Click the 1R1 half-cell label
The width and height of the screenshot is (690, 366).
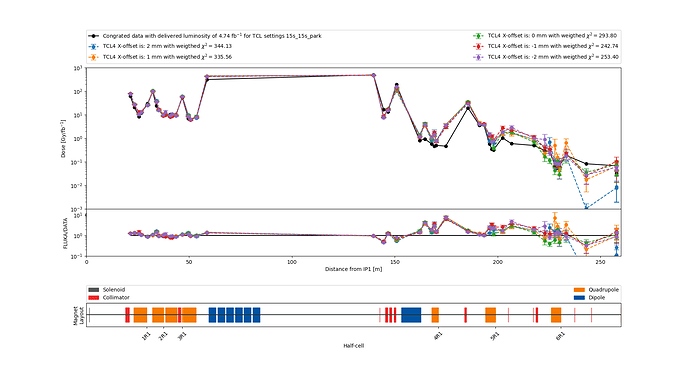pyautogui.click(x=147, y=337)
